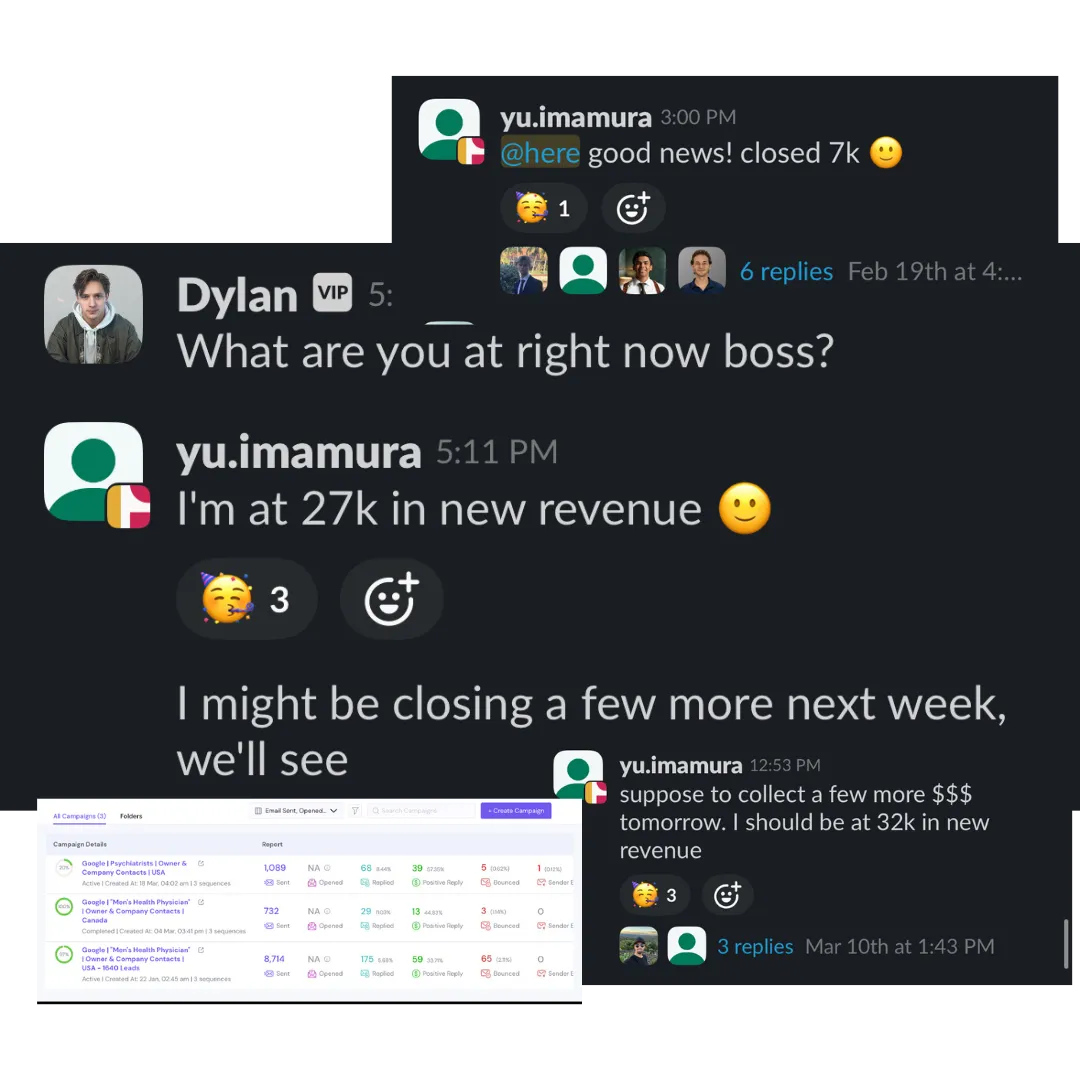The image size is (1080, 1080).
Task: Switch to the All Campaigns (3) tab
Action: [80, 816]
